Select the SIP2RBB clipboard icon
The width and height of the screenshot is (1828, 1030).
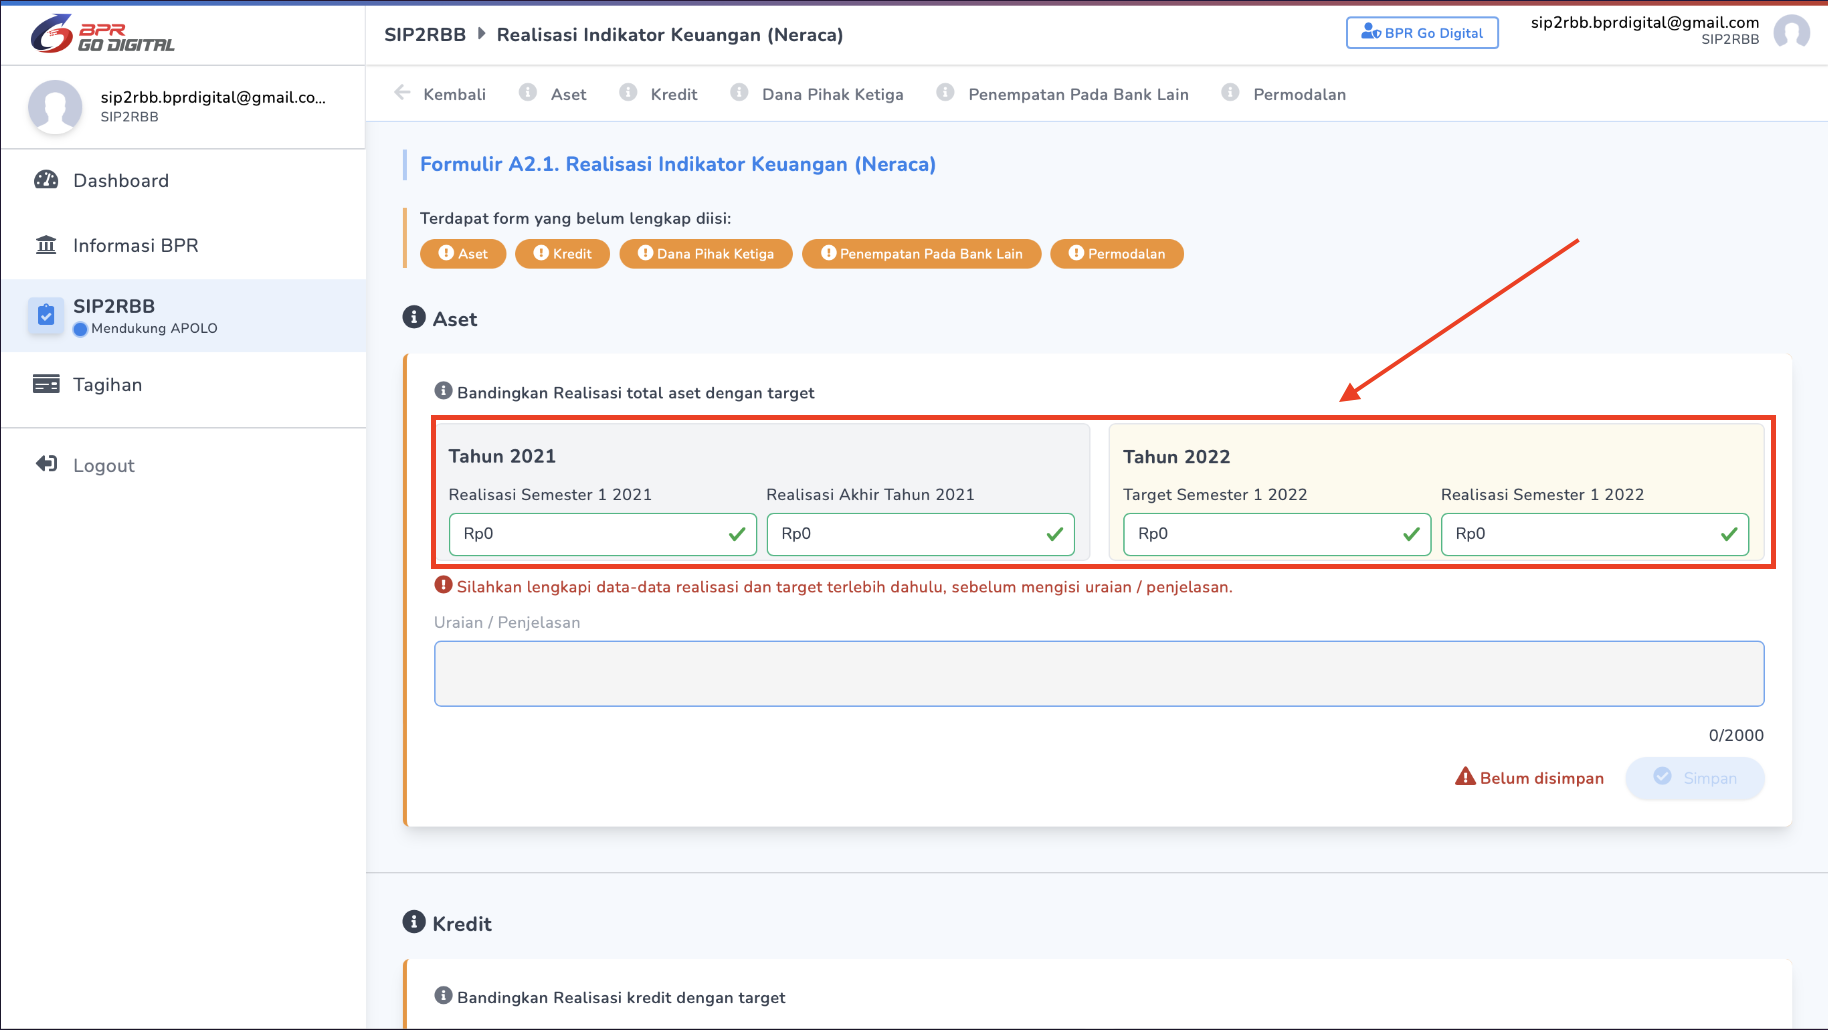46,315
